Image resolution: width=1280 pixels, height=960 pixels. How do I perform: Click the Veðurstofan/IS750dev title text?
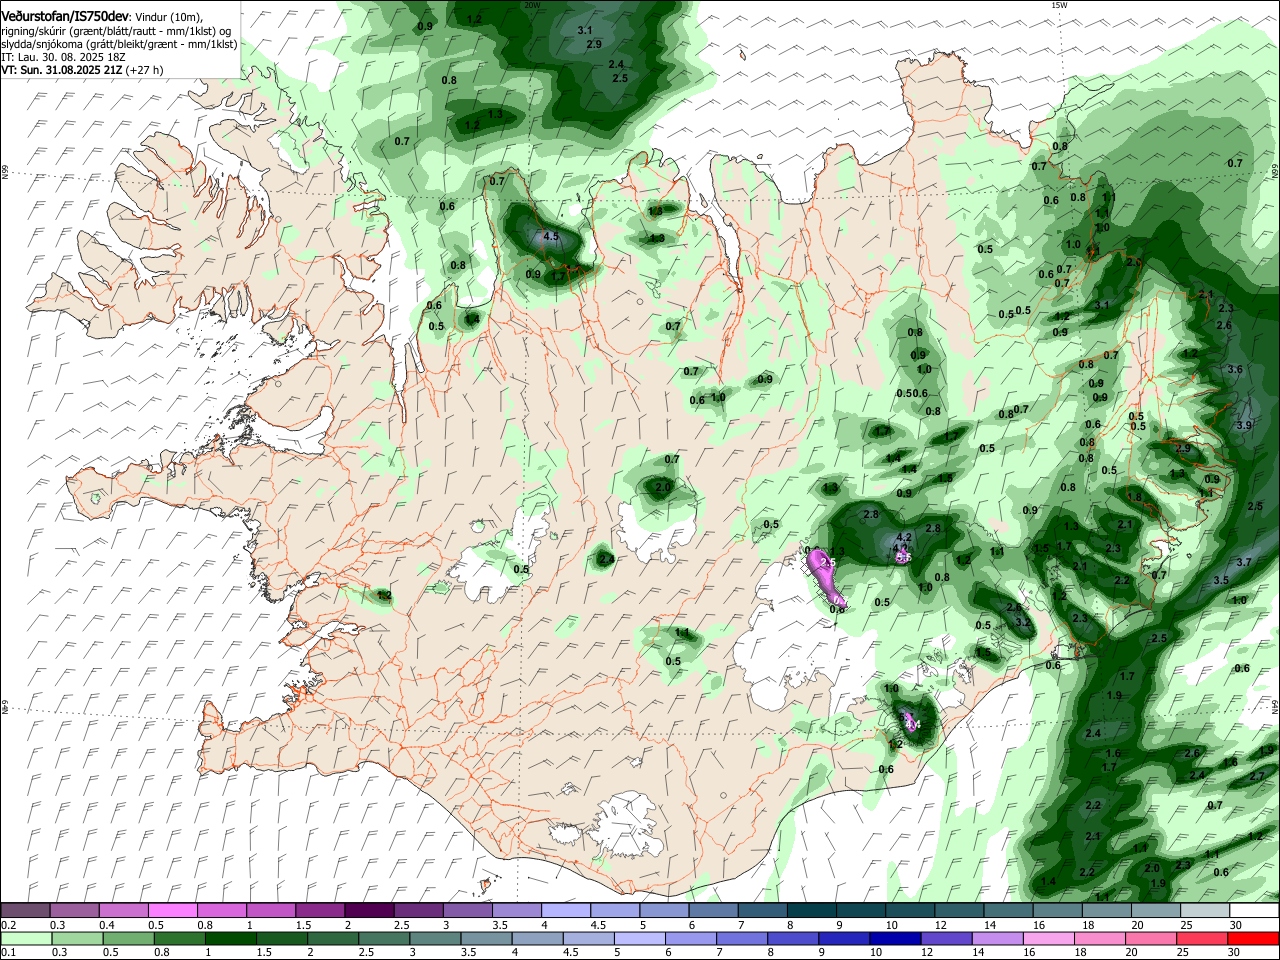coord(65,16)
